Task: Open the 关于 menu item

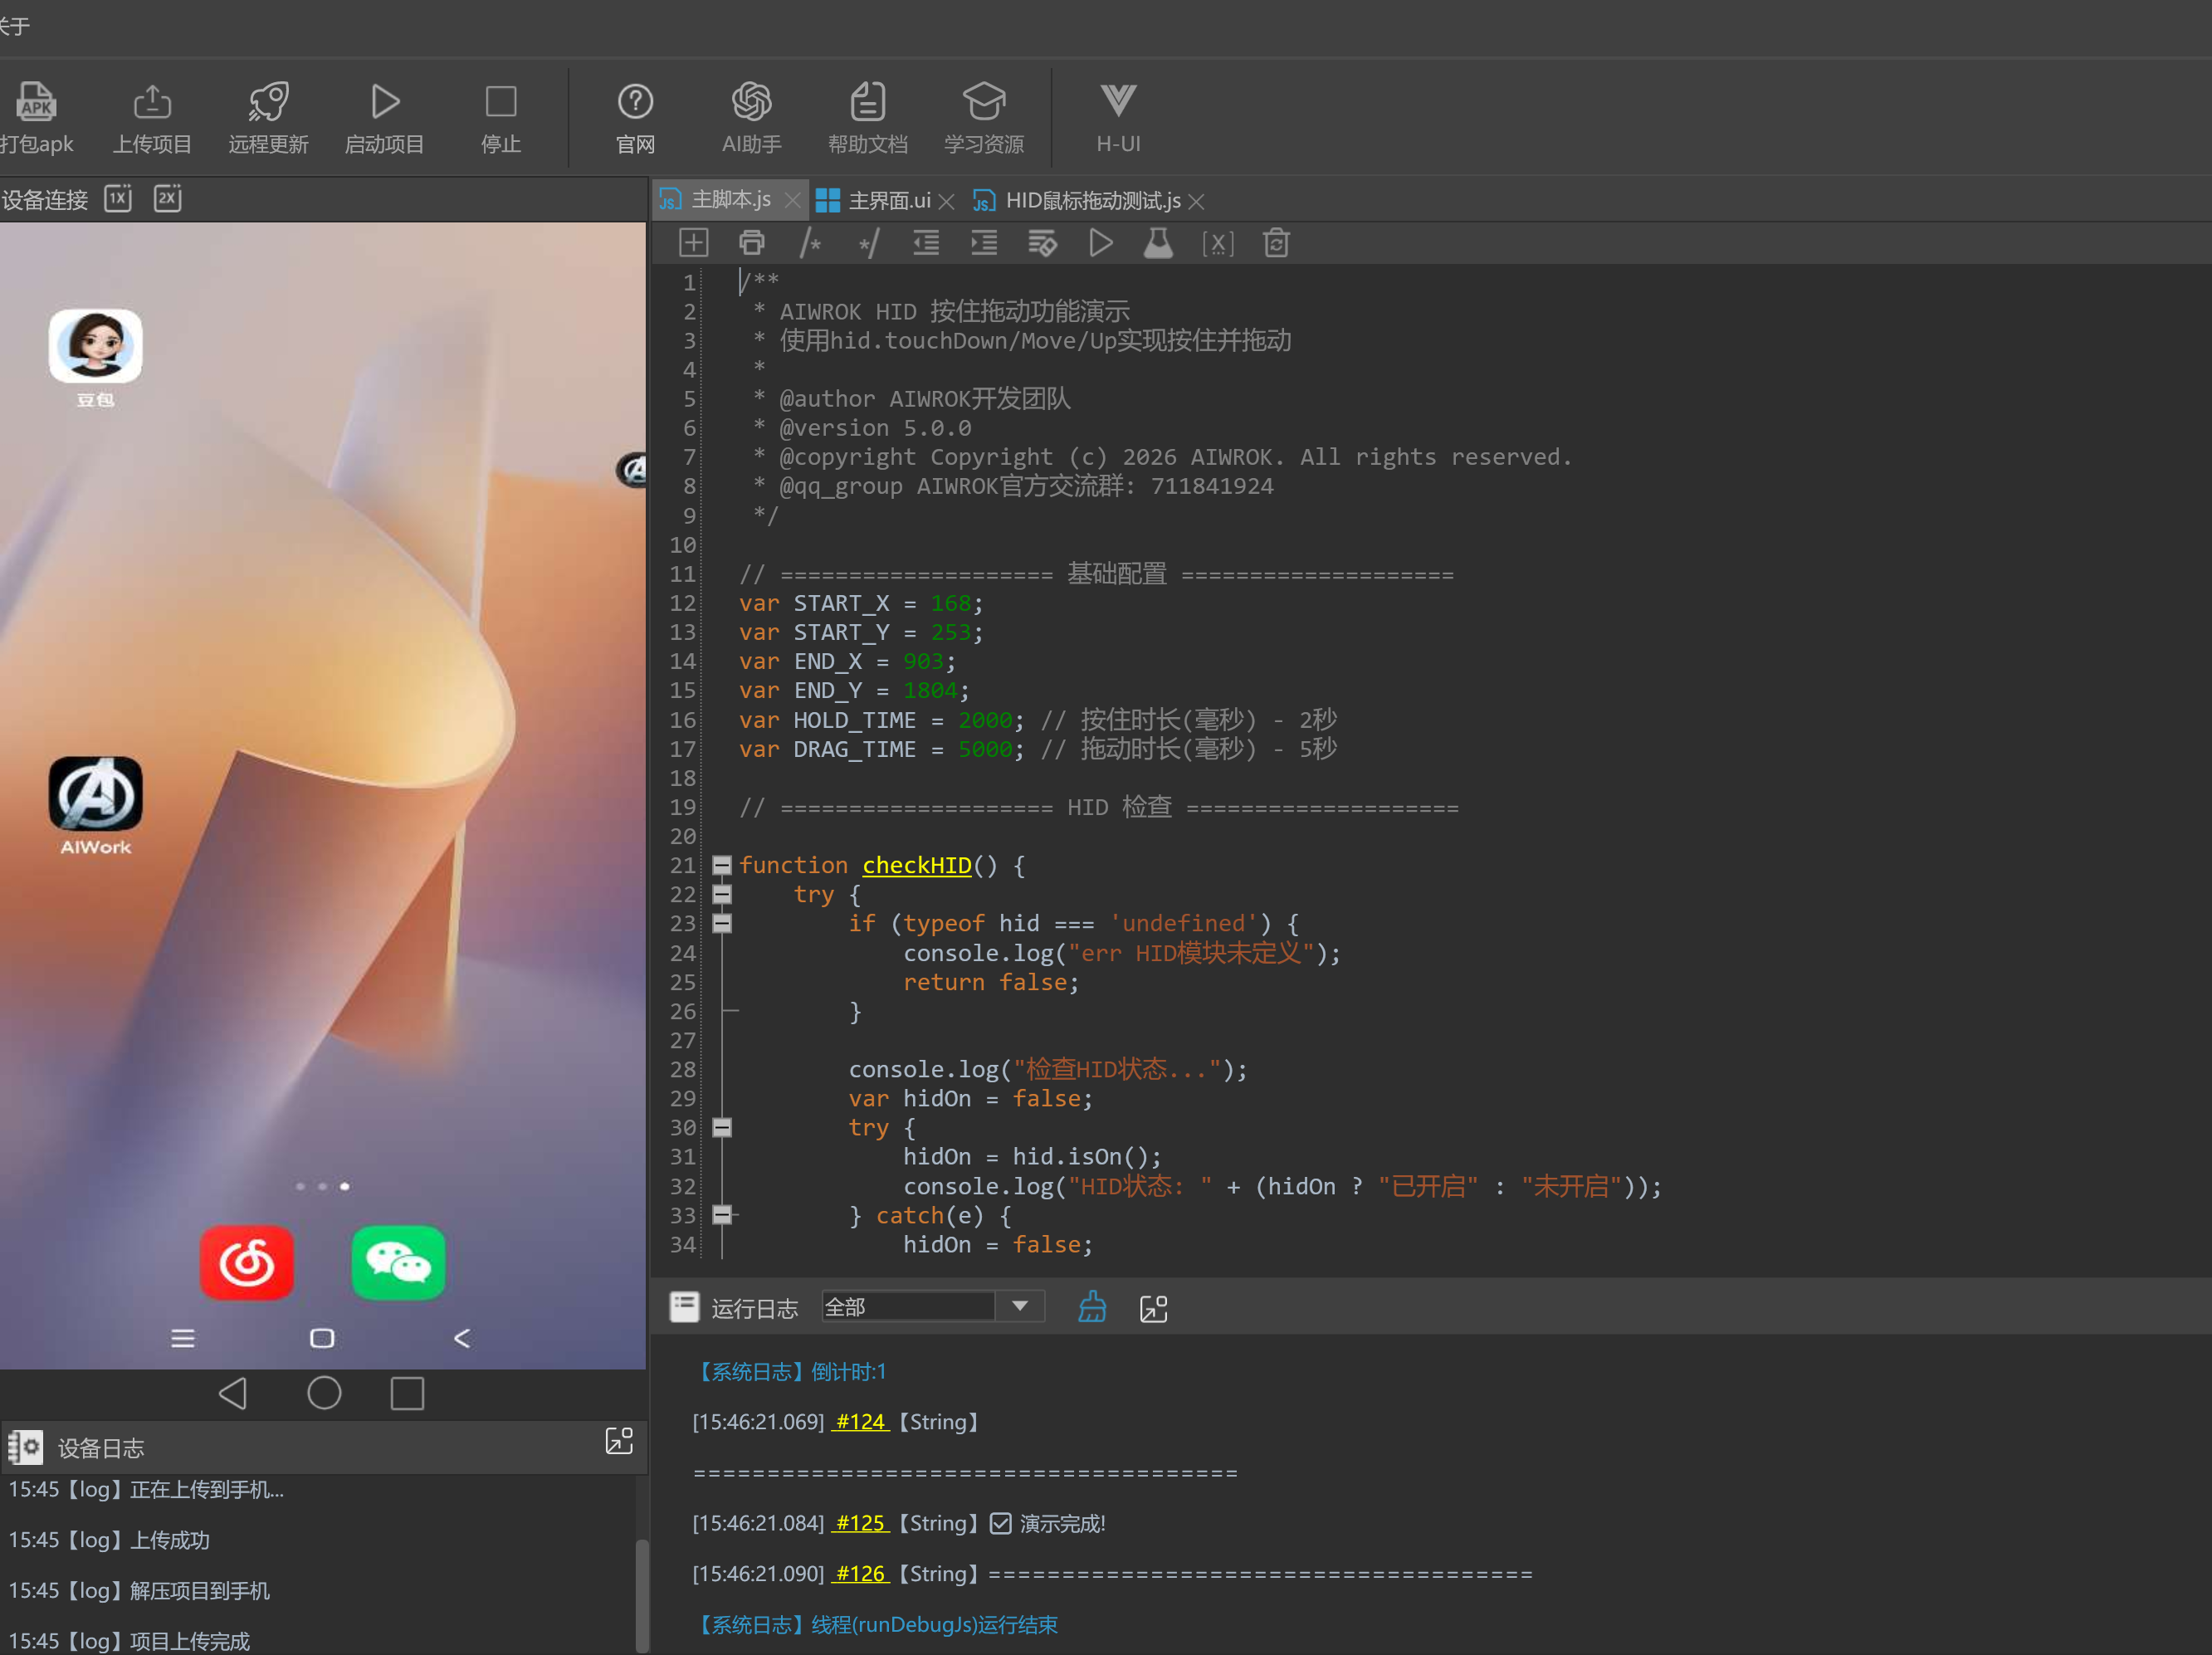Action: [14, 26]
